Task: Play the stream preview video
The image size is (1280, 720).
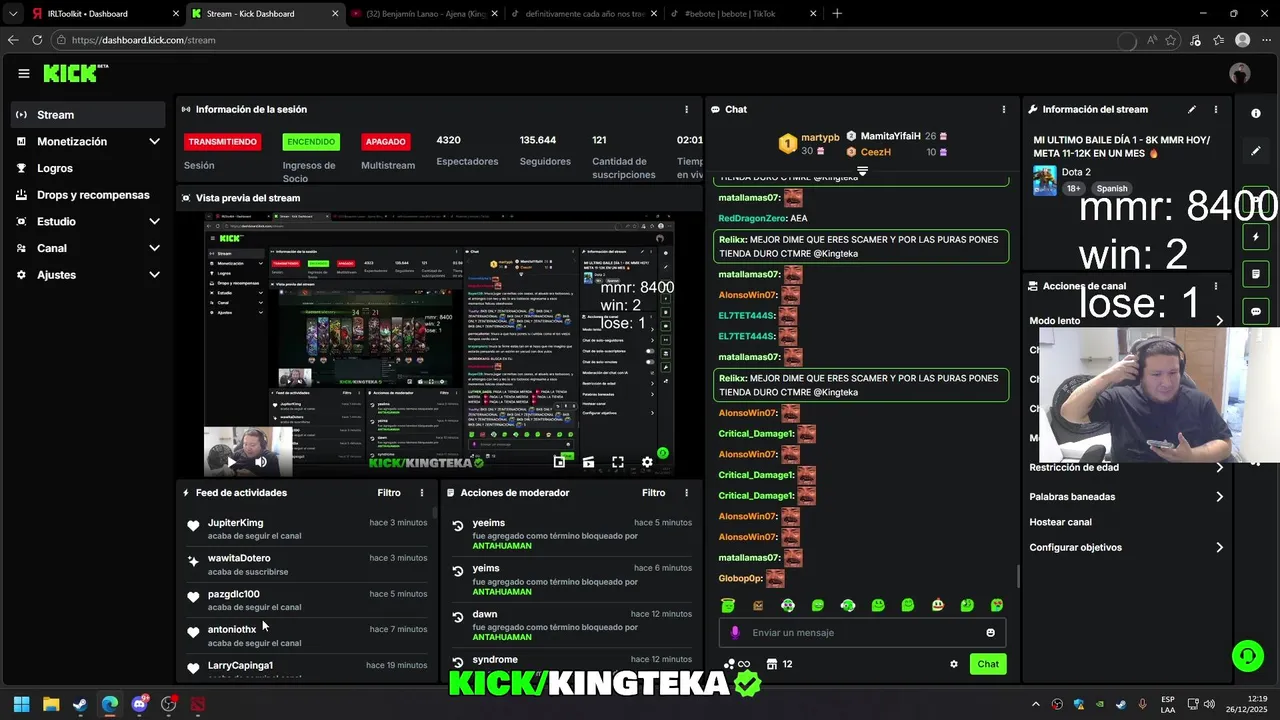Action: (x=232, y=462)
